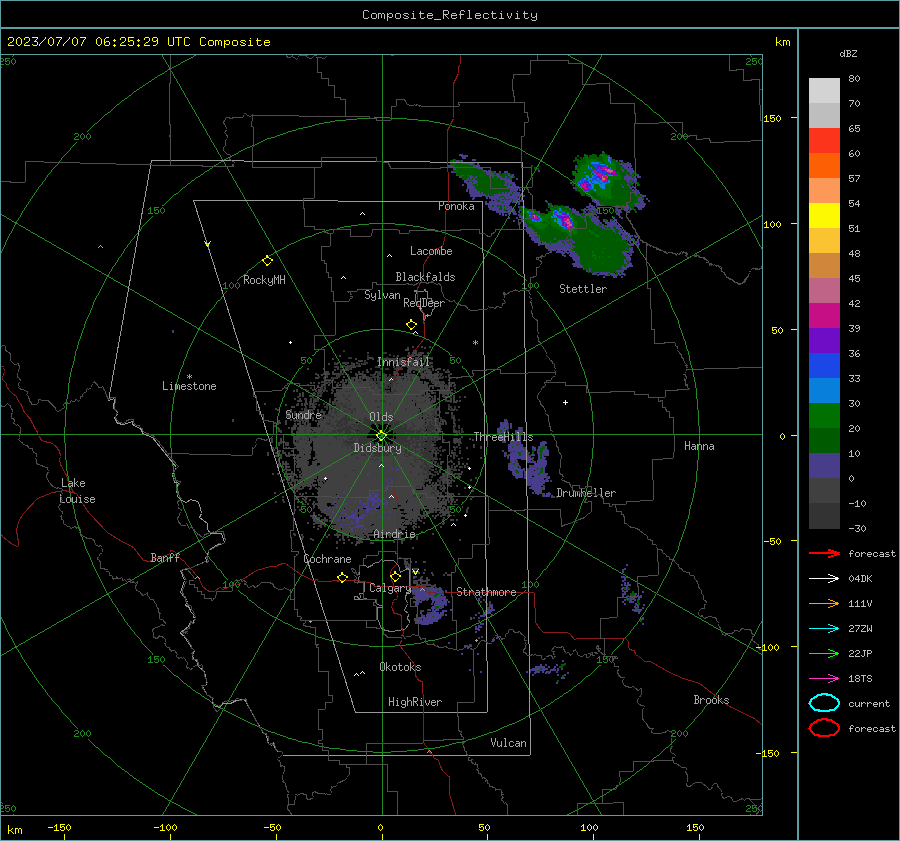This screenshot has height=841, width=900.
Task: Click the HighRiver city label
Action: coord(415,702)
